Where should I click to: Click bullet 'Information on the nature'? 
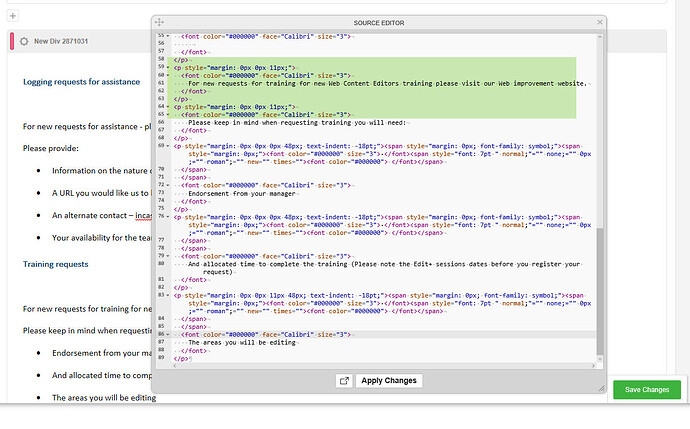point(101,171)
